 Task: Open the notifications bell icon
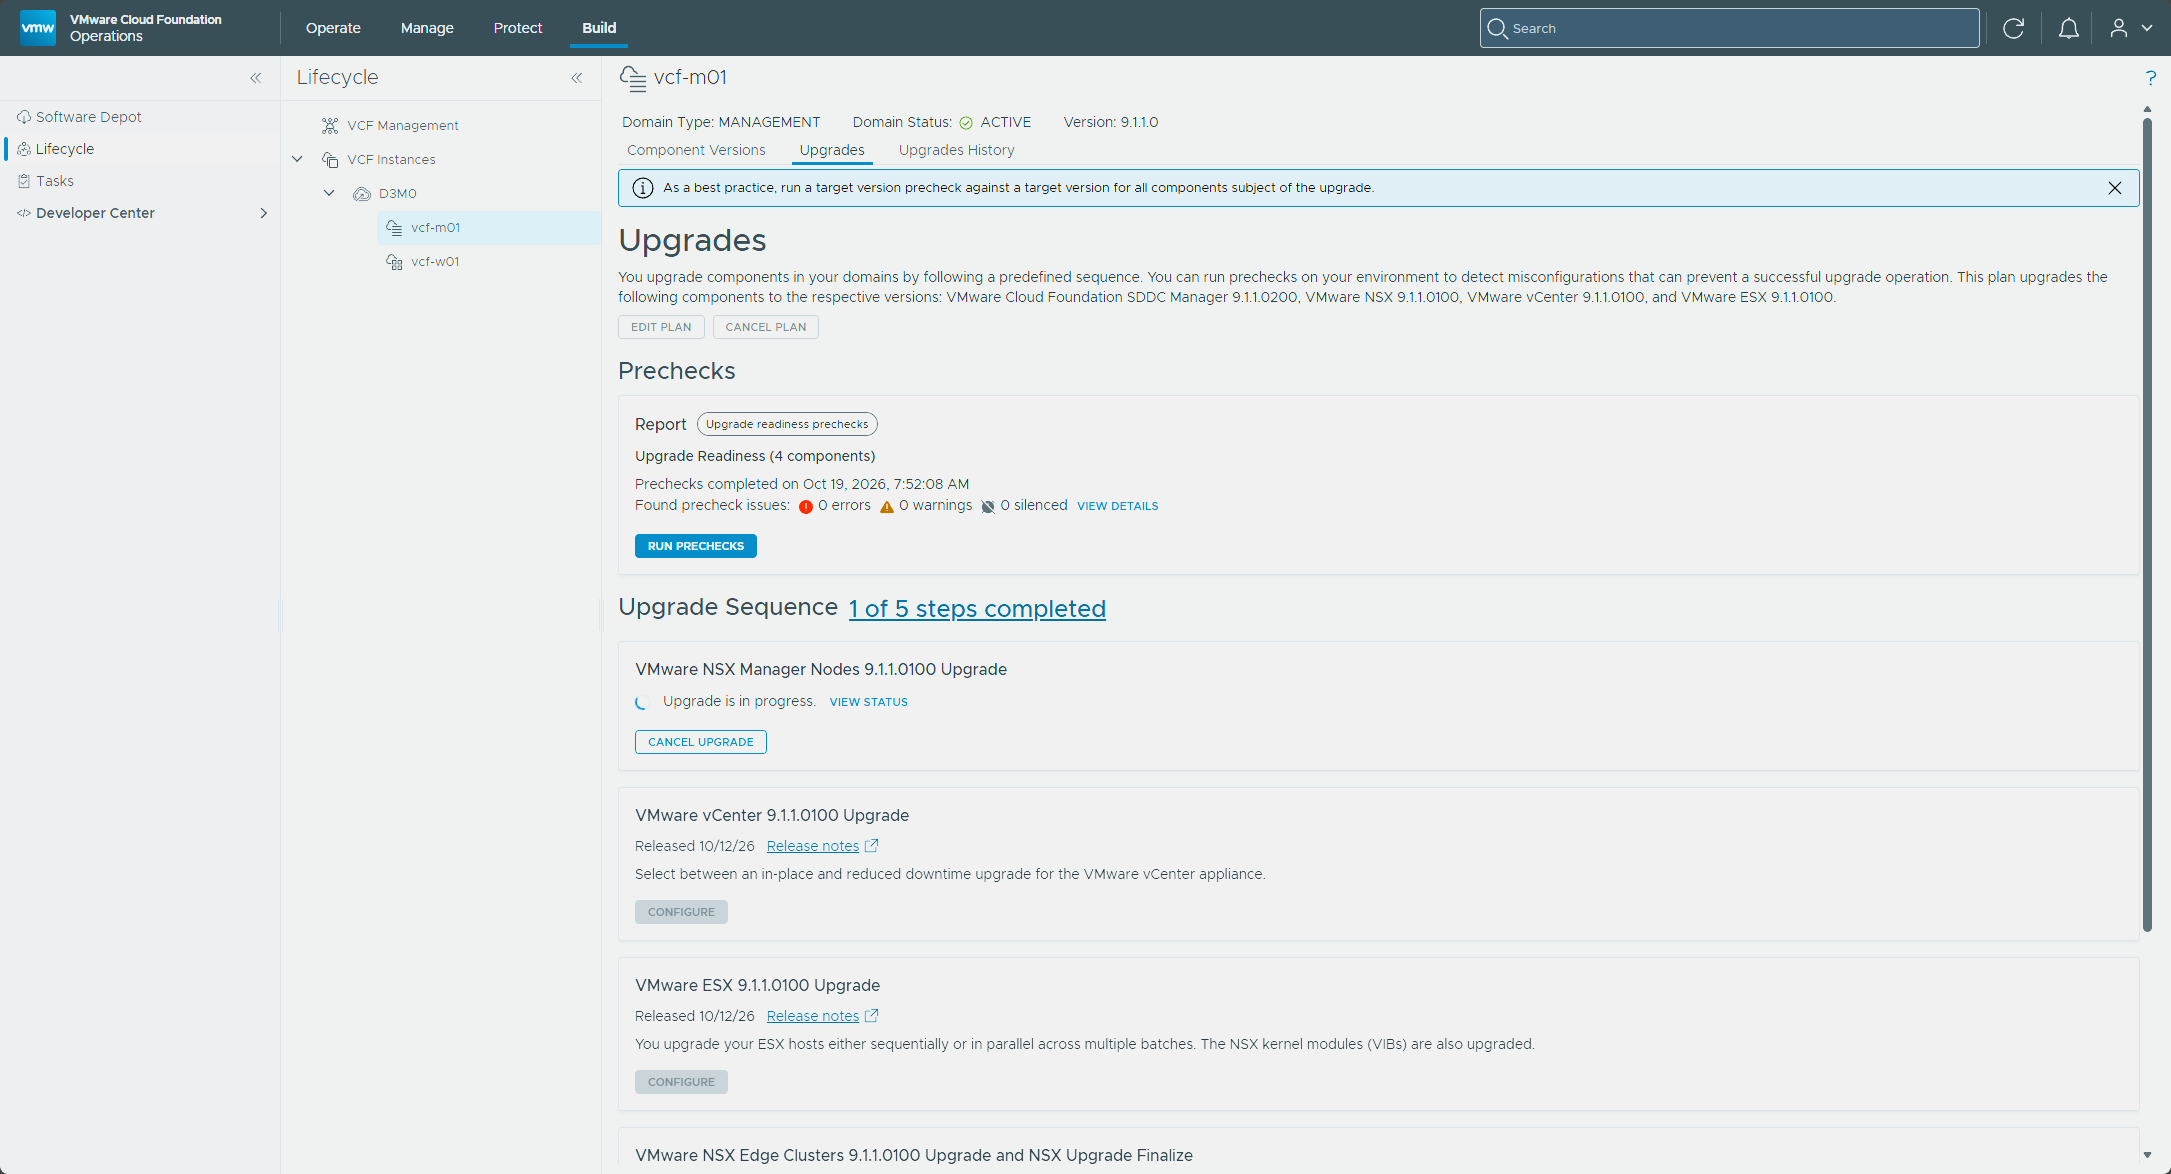(x=2068, y=28)
